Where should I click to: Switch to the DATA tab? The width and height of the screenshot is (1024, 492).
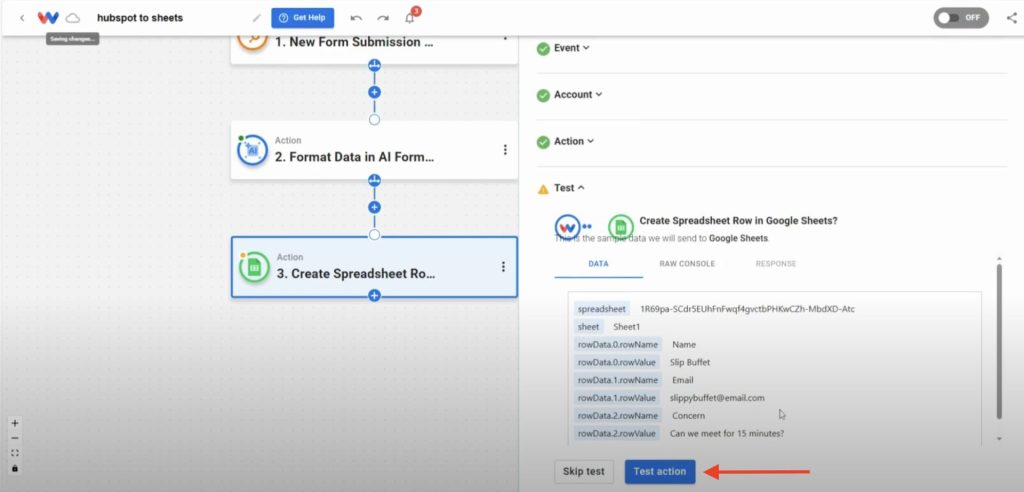coord(599,264)
